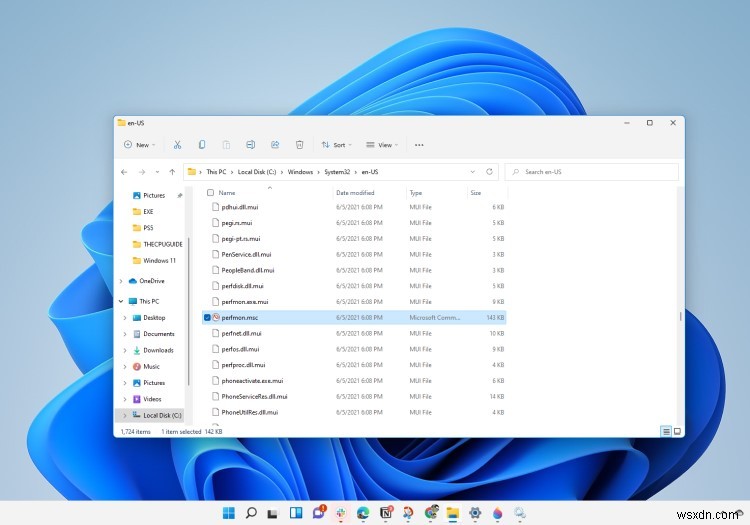This screenshot has height=525, width=750.
Task: Click the Cut scissors icon
Action: click(x=177, y=145)
